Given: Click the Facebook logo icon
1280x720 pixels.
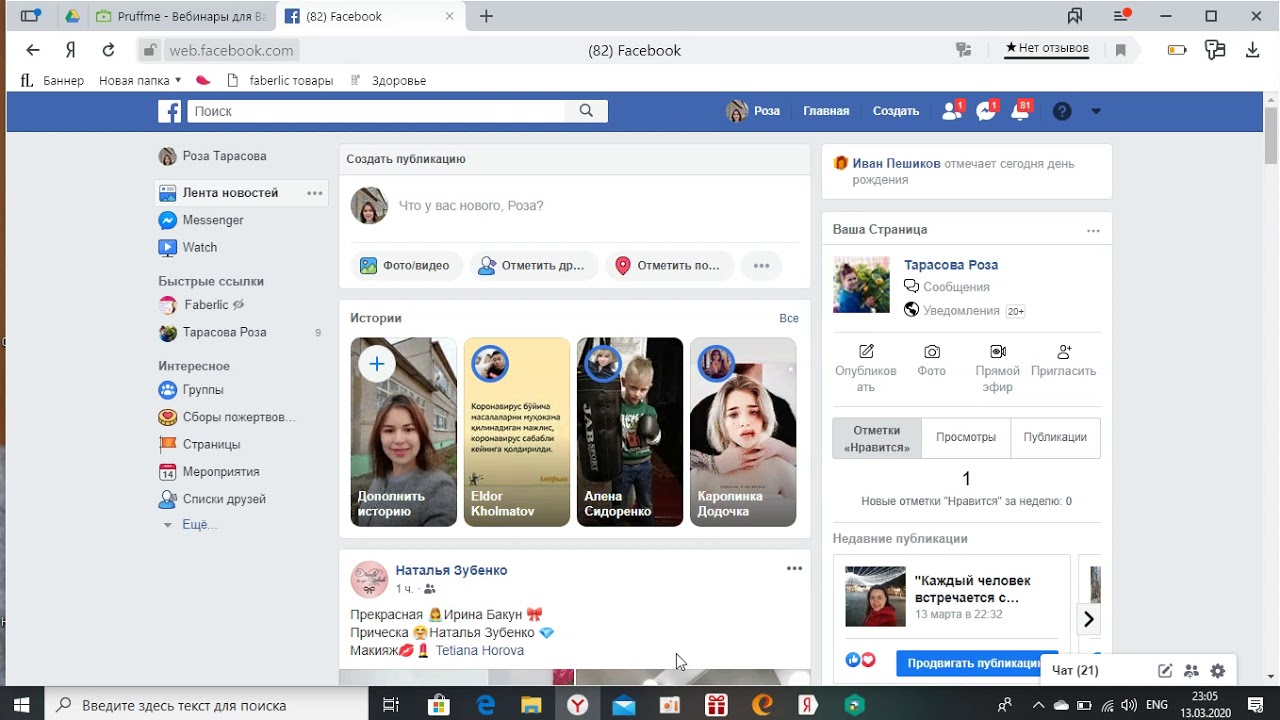Looking at the screenshot, I should [170, 111].
